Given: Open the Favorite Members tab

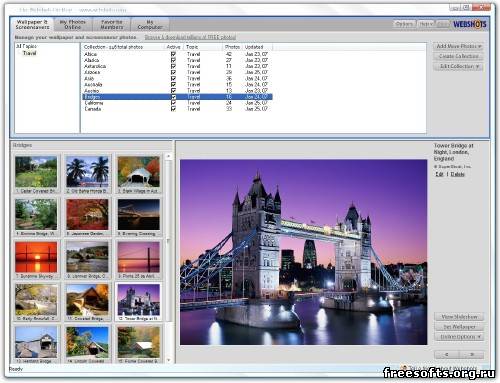Looking at the screenshot, I should [112, 24].
